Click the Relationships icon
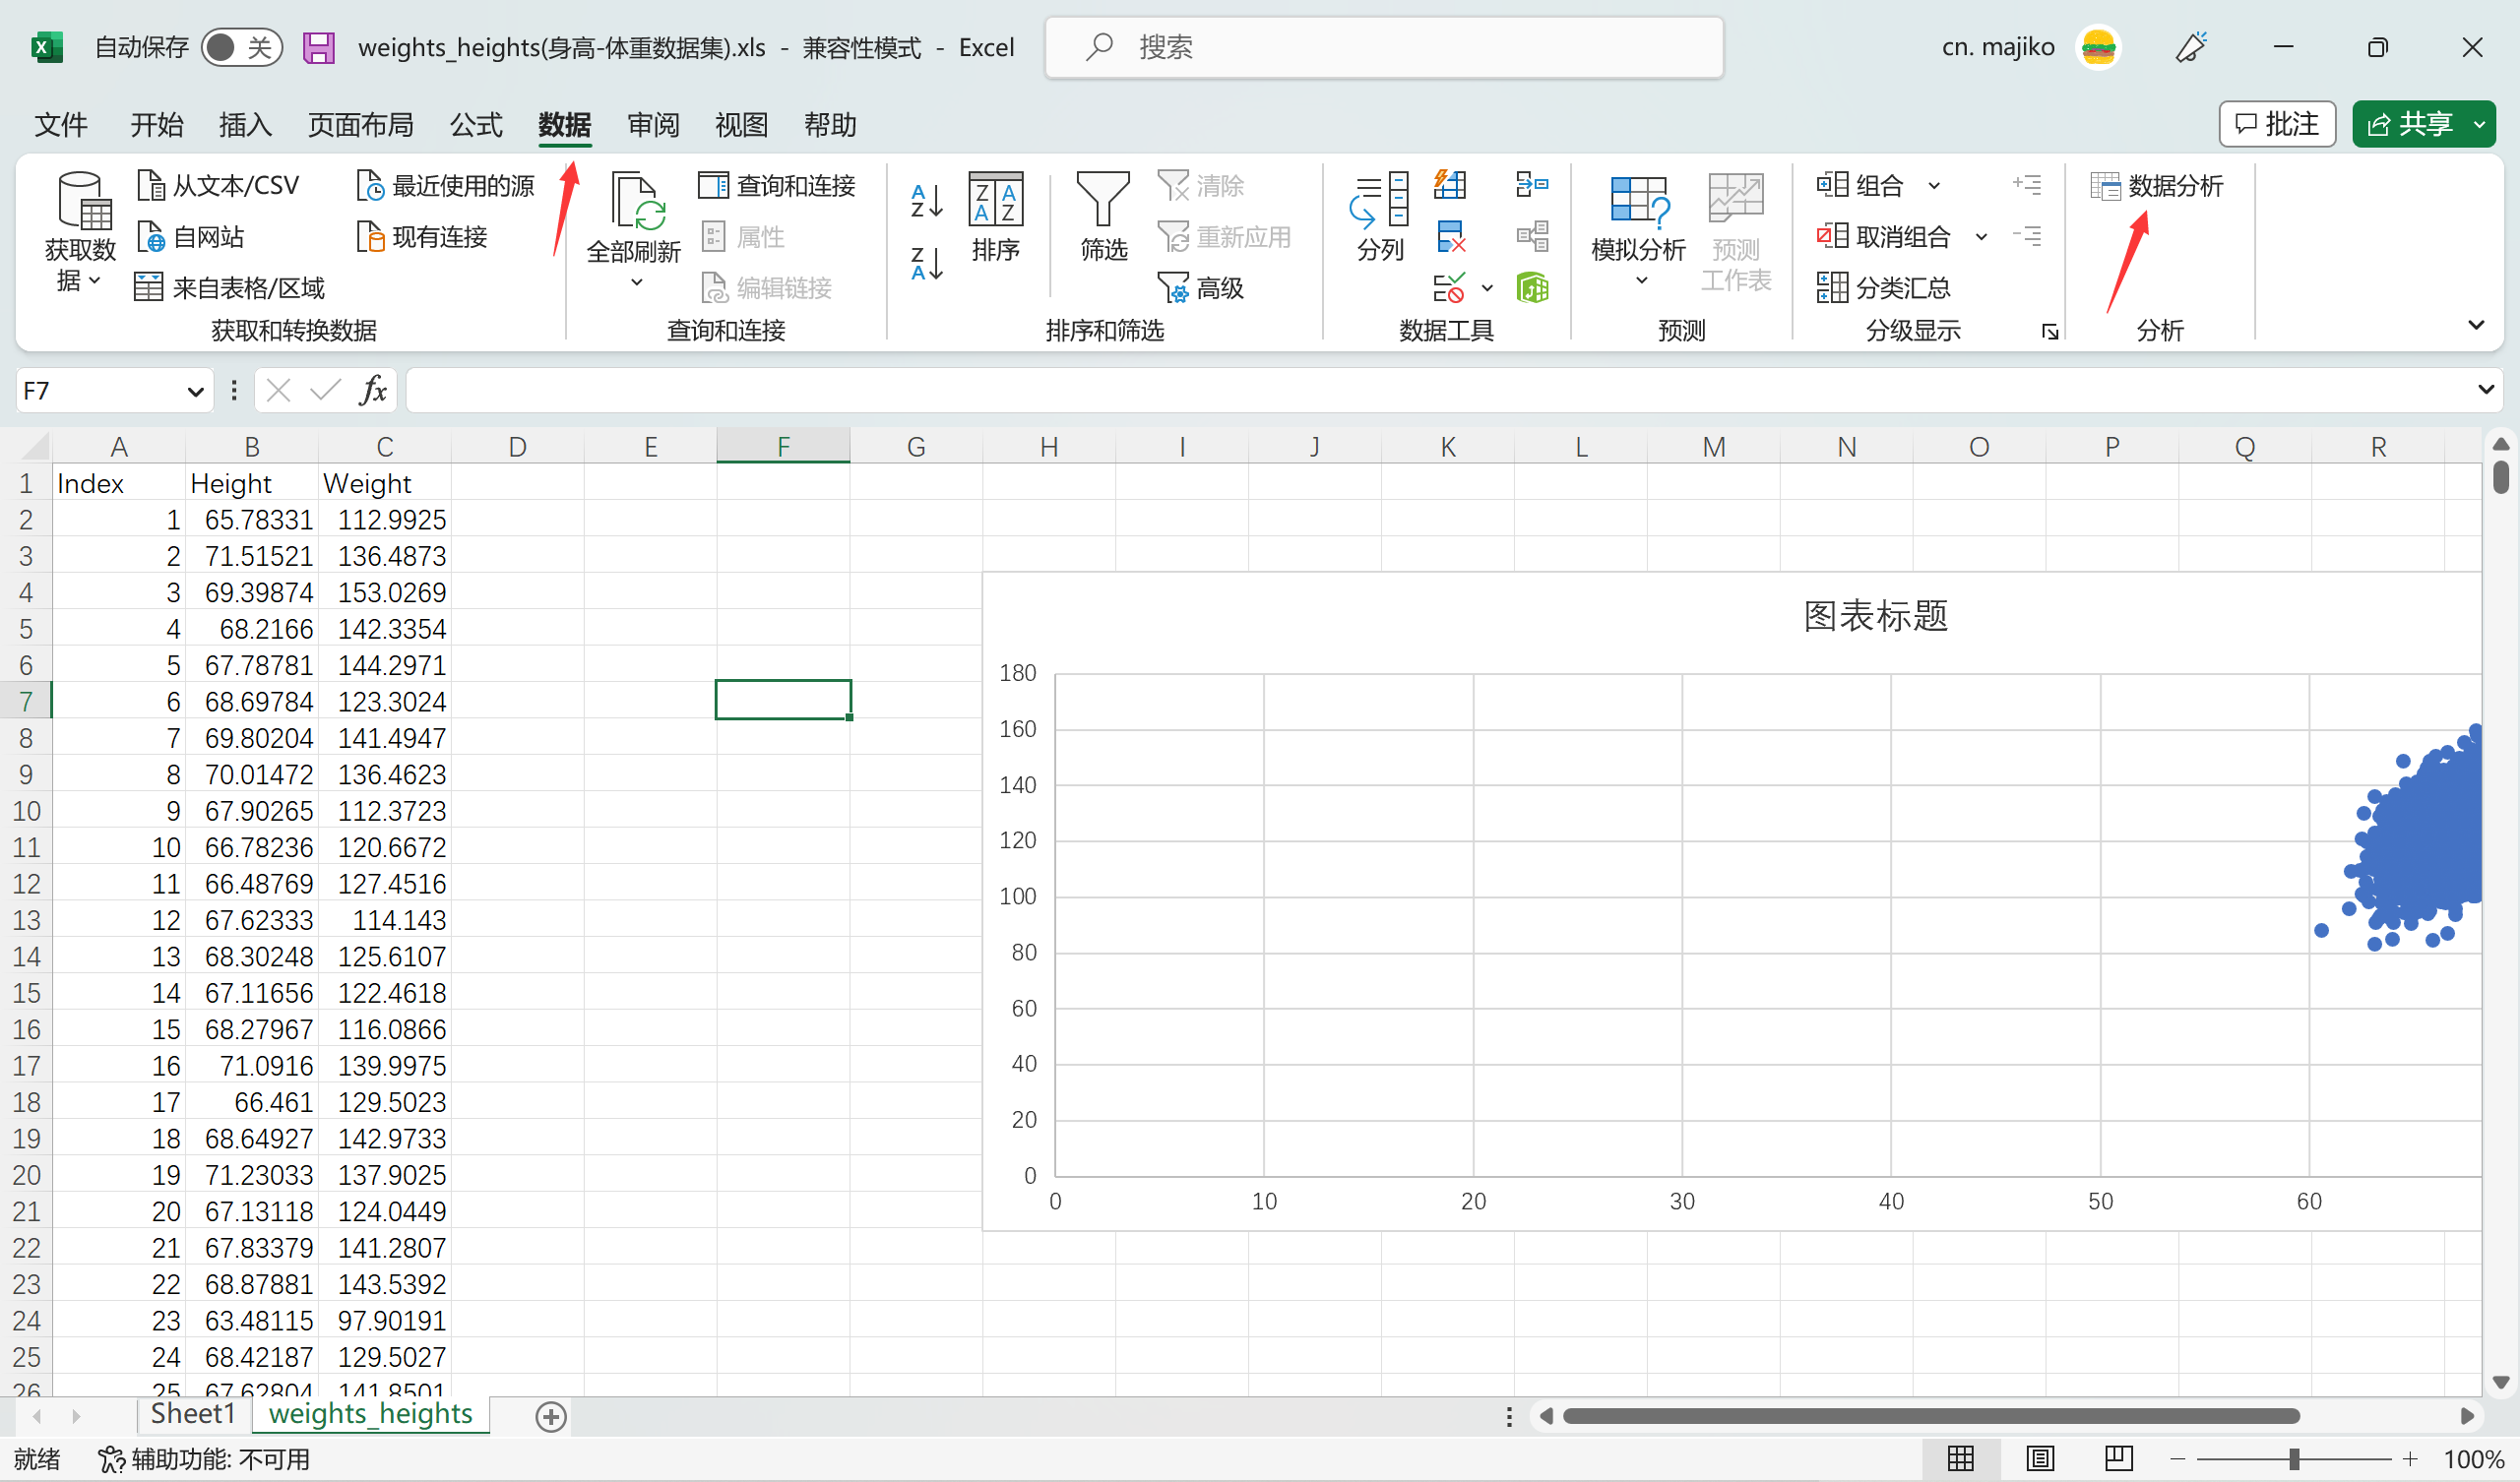This screenshot has height=1482, width=2520. (1532, 237)
